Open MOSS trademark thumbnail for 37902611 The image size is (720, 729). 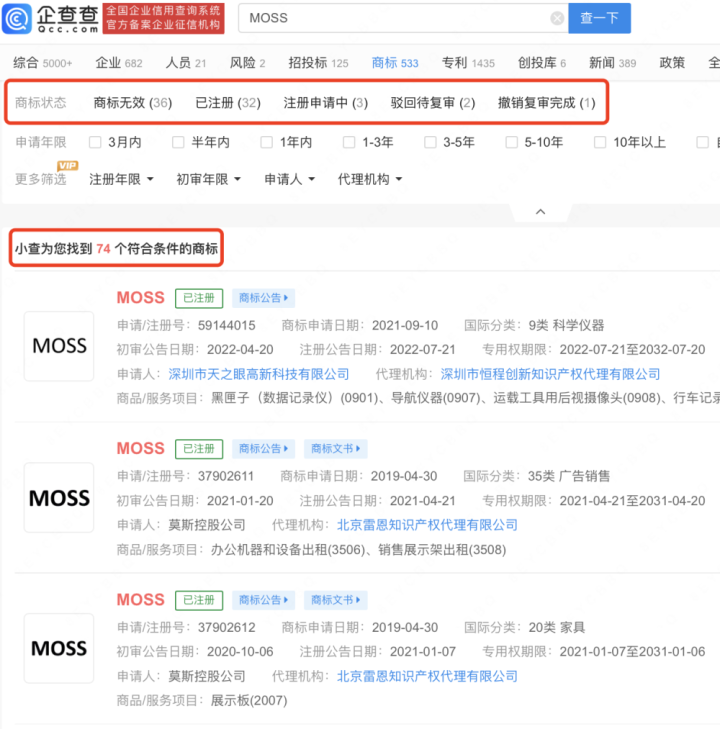(x=59, y=497)
